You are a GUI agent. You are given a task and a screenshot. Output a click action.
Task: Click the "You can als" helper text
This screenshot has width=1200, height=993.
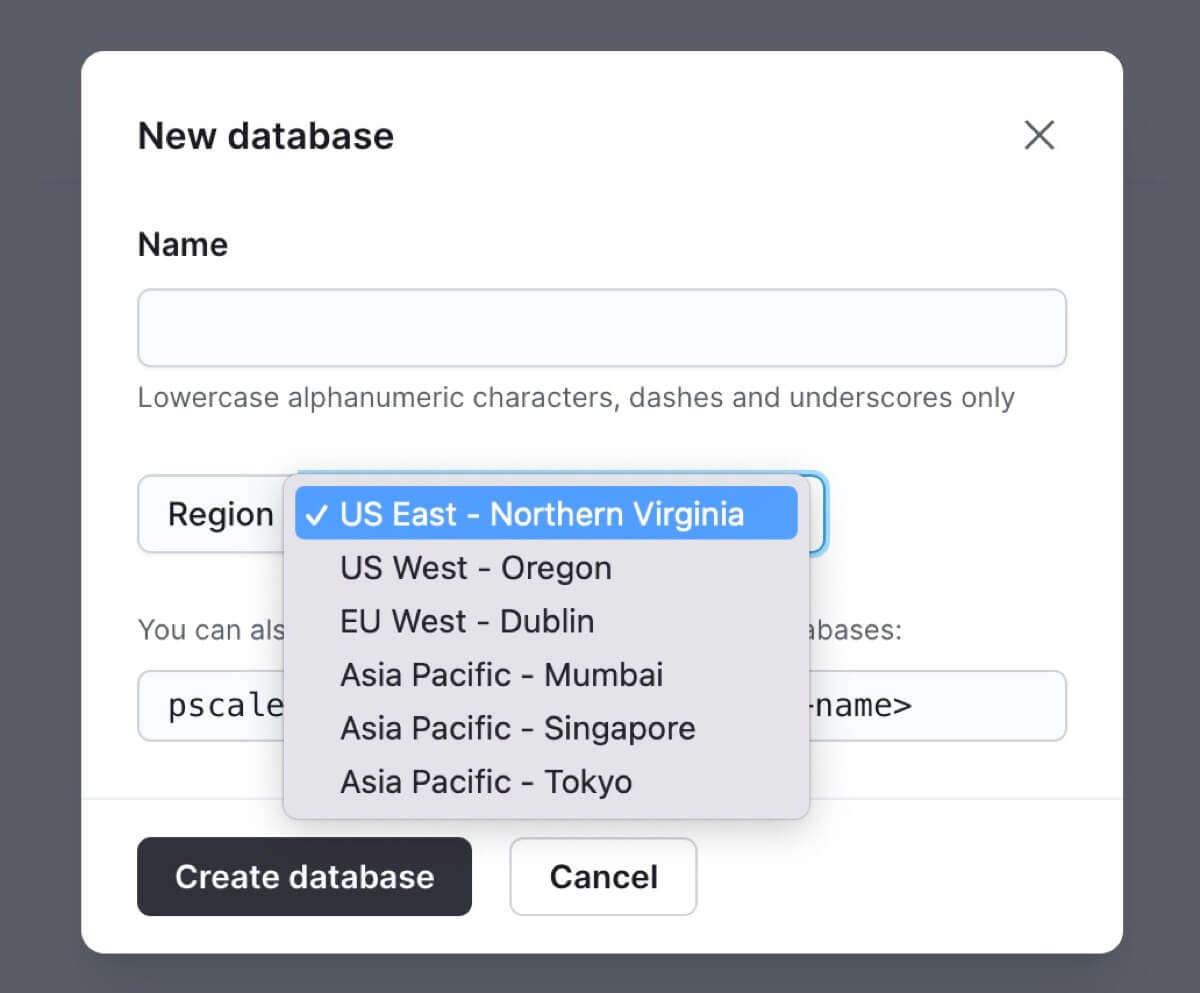pyautogui.click(x=210, y=630)
